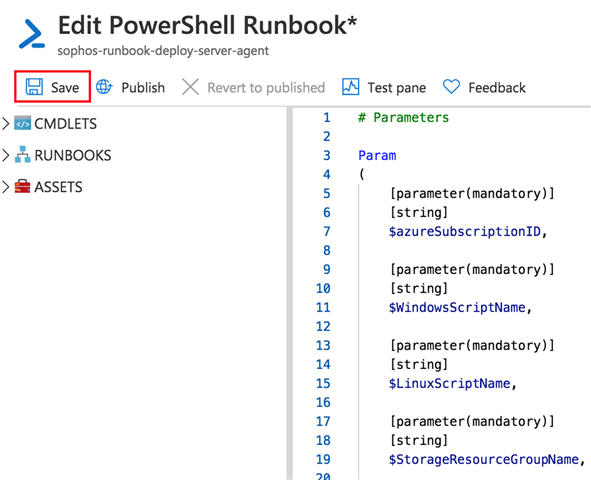Screen dimensions: 591x480
Task: Click the Save floppy disk icon
Action: (x=34, y=87)
